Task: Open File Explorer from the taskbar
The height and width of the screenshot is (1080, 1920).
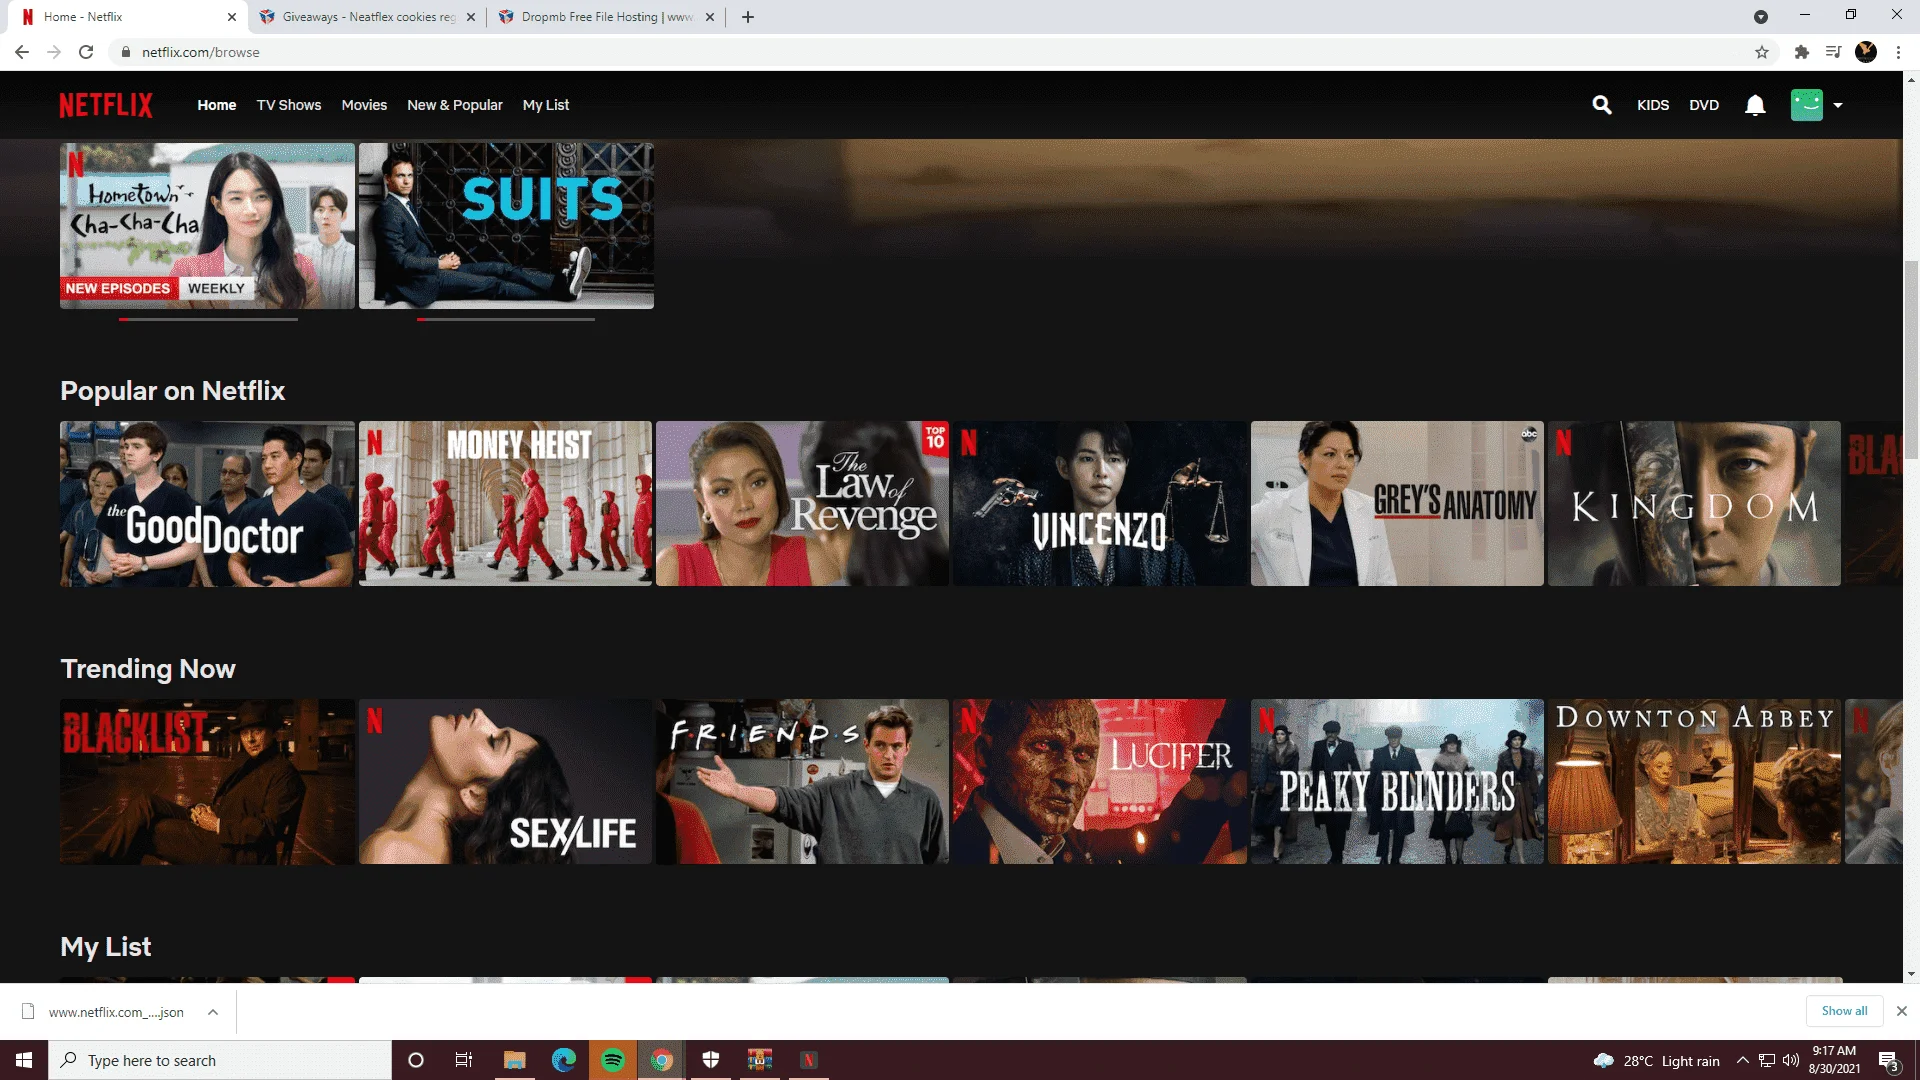Action: 515,1060
